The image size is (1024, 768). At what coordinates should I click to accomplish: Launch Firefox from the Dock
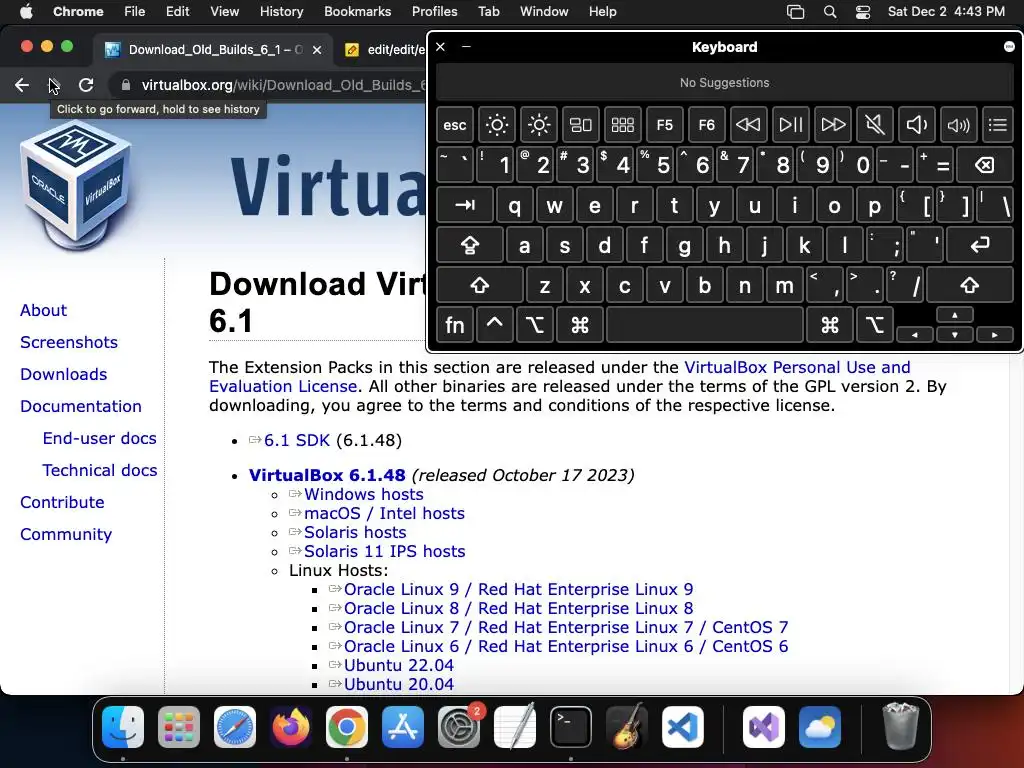[291, 727]
